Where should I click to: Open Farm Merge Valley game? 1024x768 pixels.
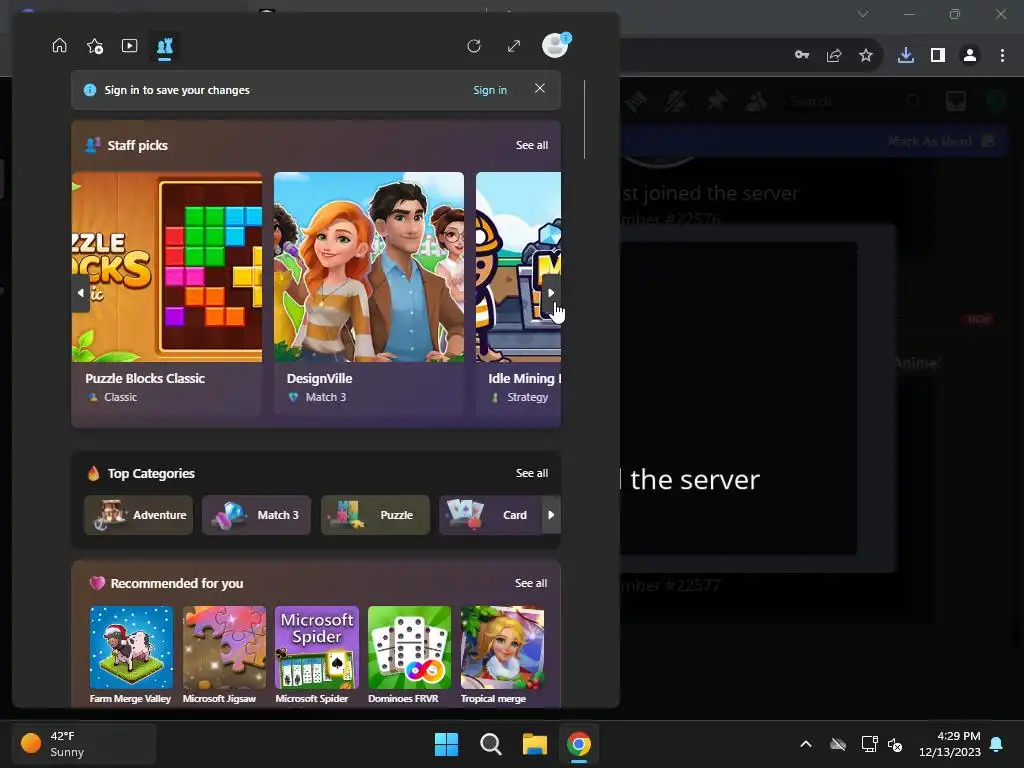(131, 655)
